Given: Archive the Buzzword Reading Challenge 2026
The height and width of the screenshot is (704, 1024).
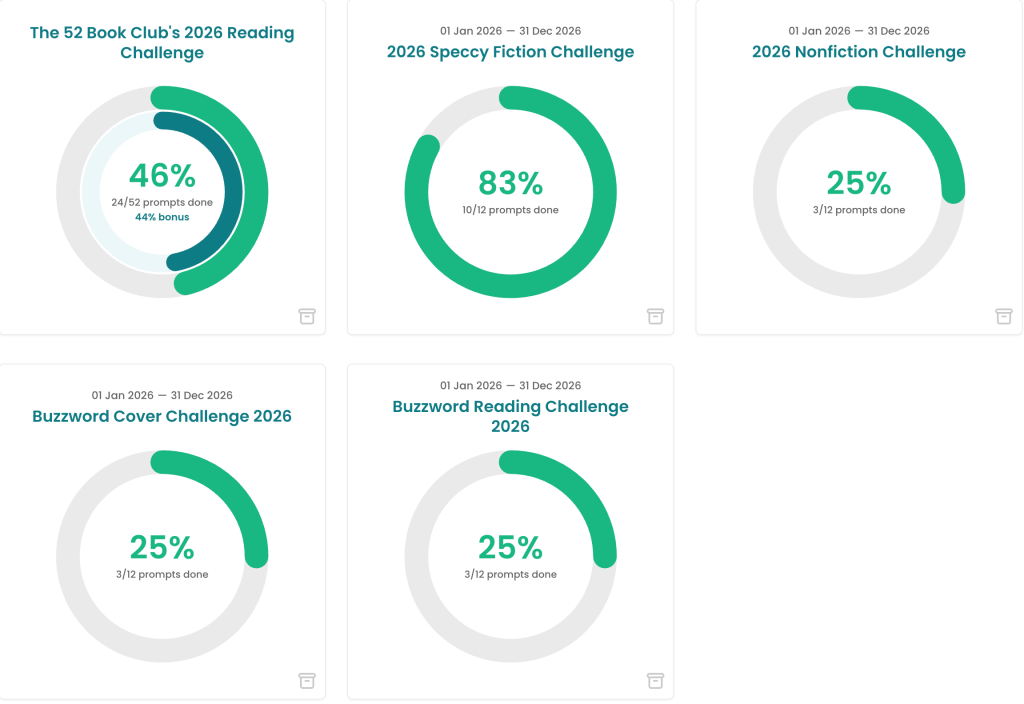Looking at the screenshot, I should [655, 681].
